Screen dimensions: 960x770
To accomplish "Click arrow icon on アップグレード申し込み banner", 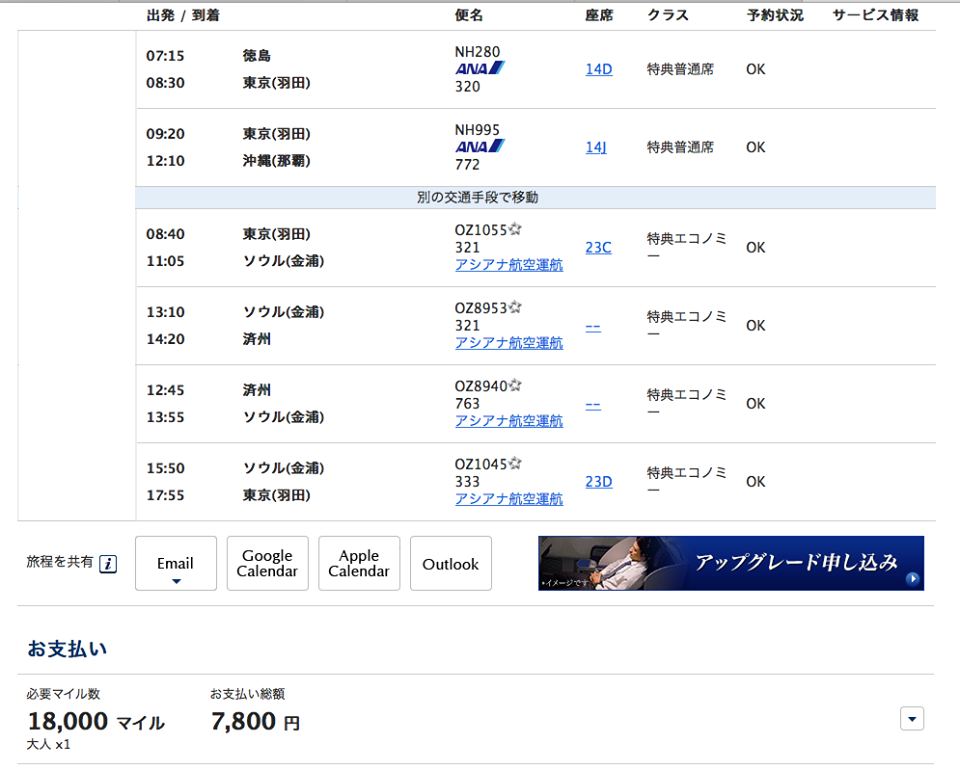I will tap(912, 578).
